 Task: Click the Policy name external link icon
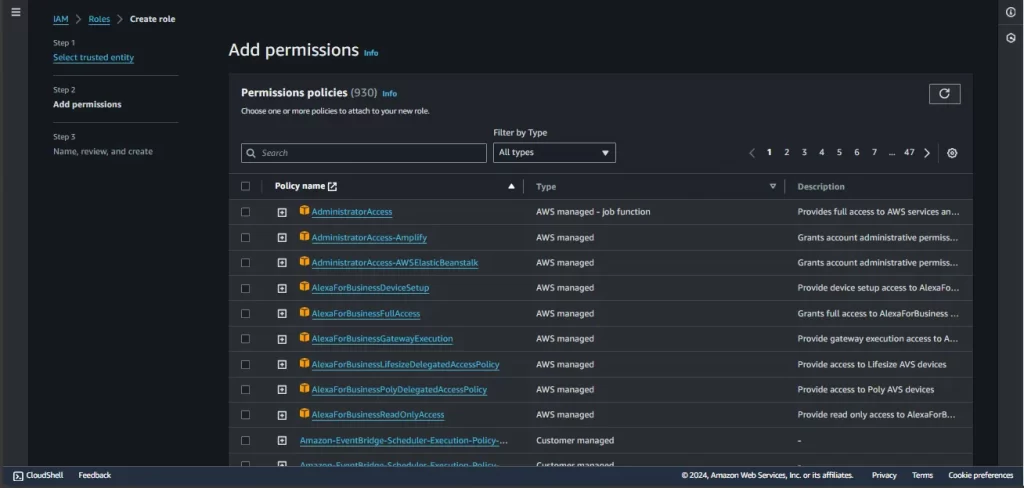333,186
